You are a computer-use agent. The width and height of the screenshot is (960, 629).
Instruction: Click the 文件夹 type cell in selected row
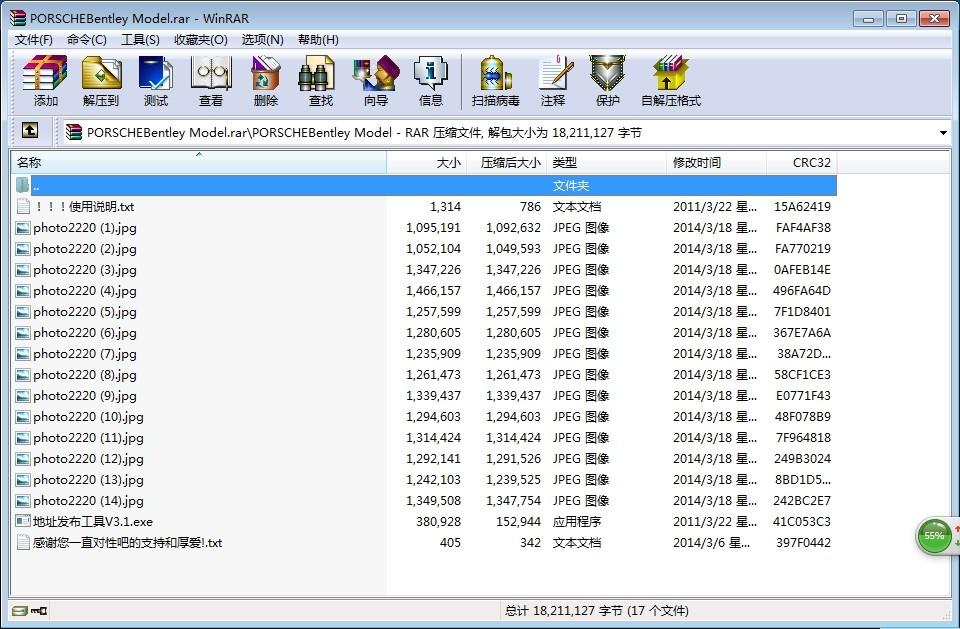click(571, 185)
